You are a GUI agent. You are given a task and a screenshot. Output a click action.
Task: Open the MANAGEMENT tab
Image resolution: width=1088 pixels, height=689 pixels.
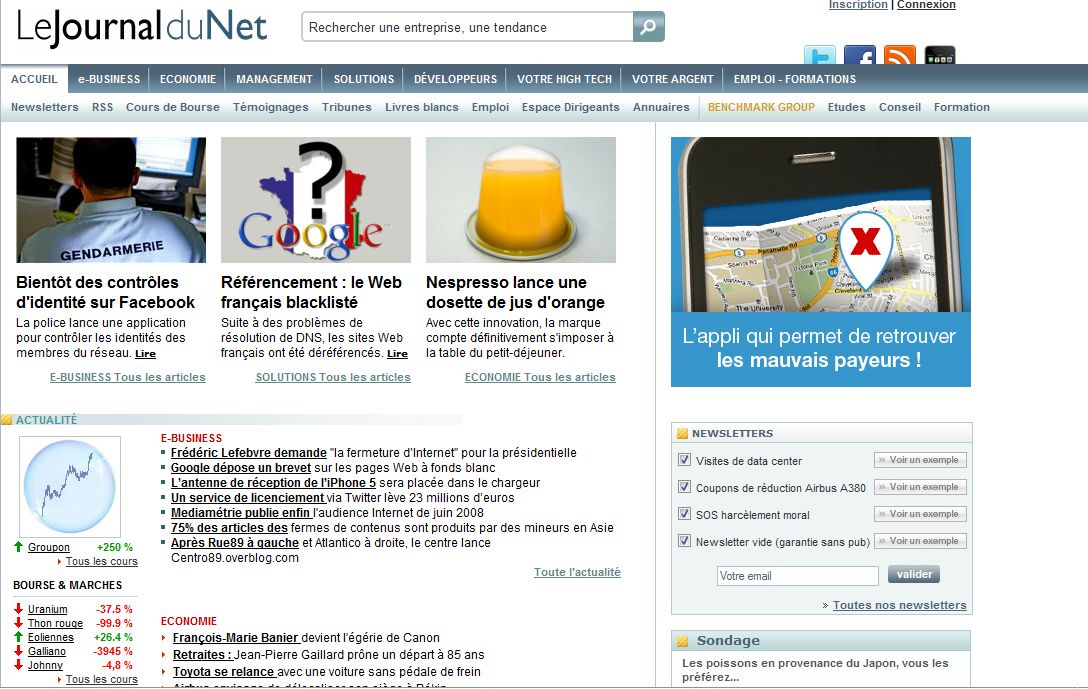274,79
